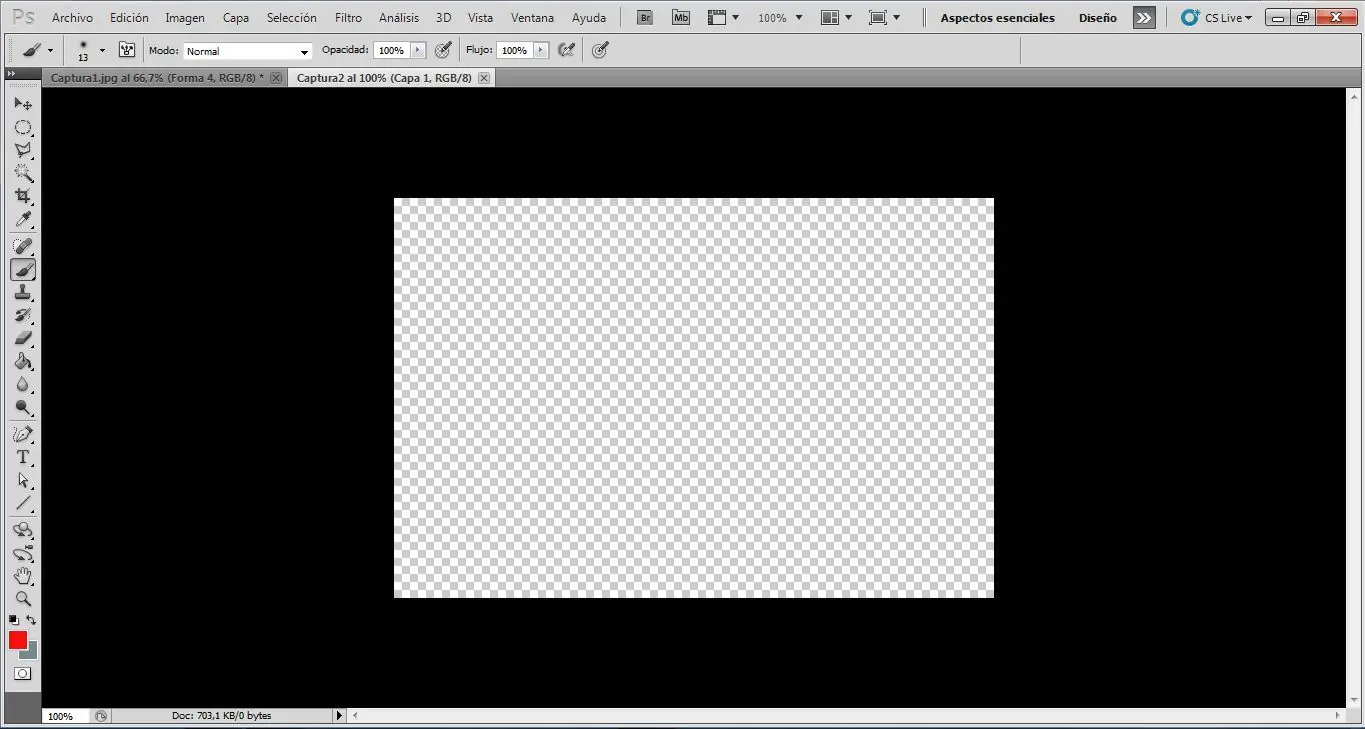
Task: Select the Line shape tool
Action: click(x=23, y=503)
